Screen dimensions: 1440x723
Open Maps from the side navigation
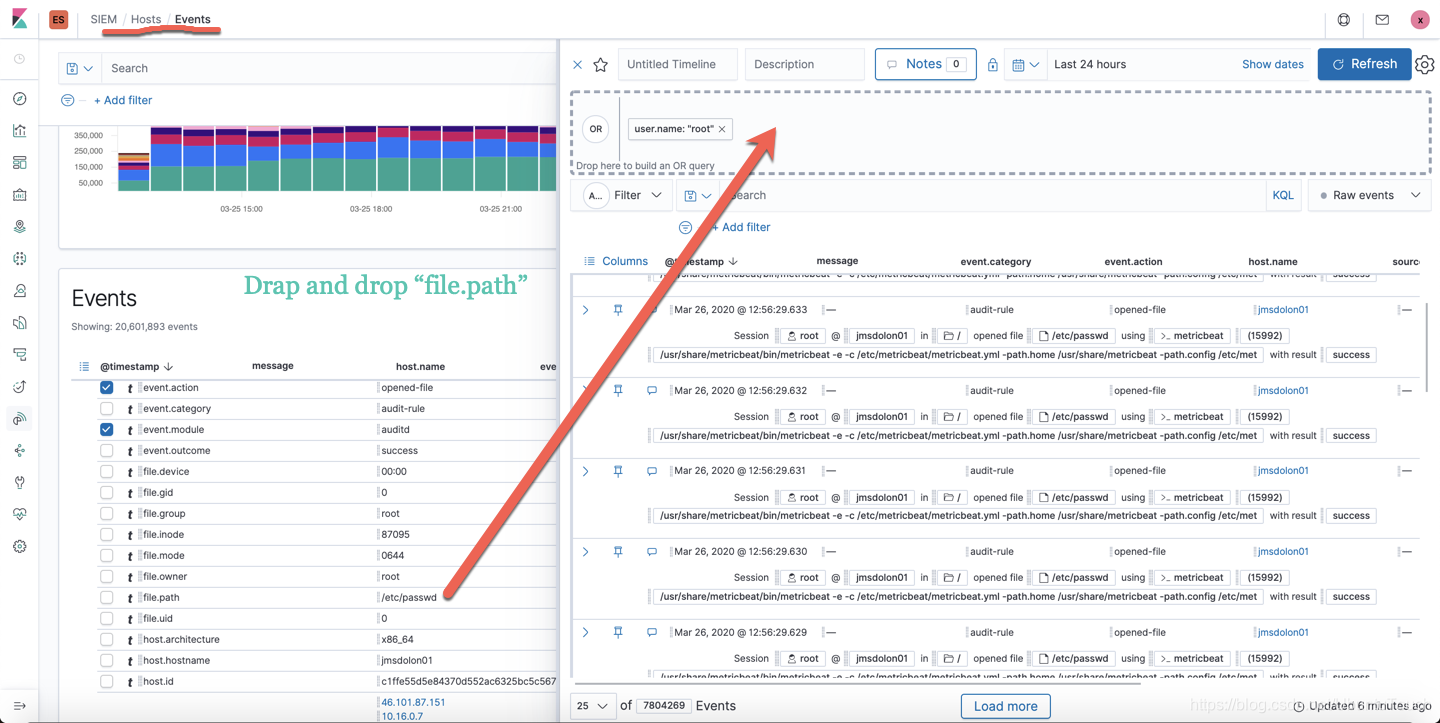19,227
